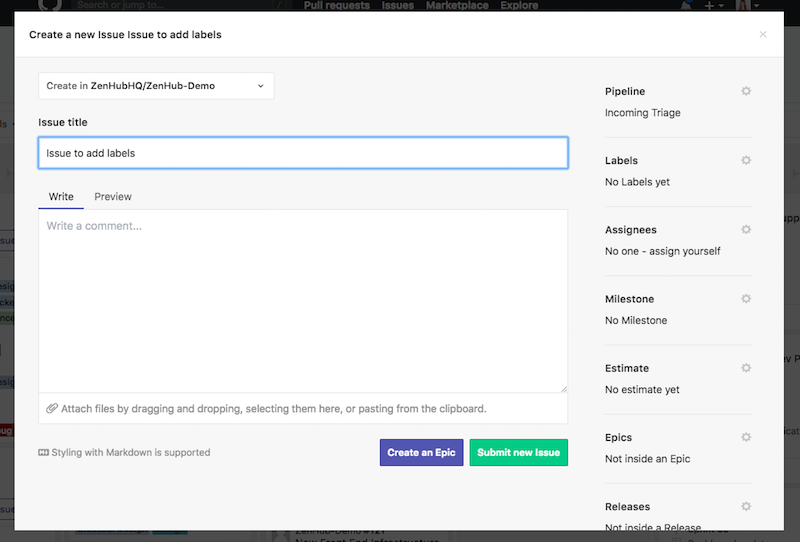Click Submit new Issue button
Screen dimensions: 800x542
[519, 453]
